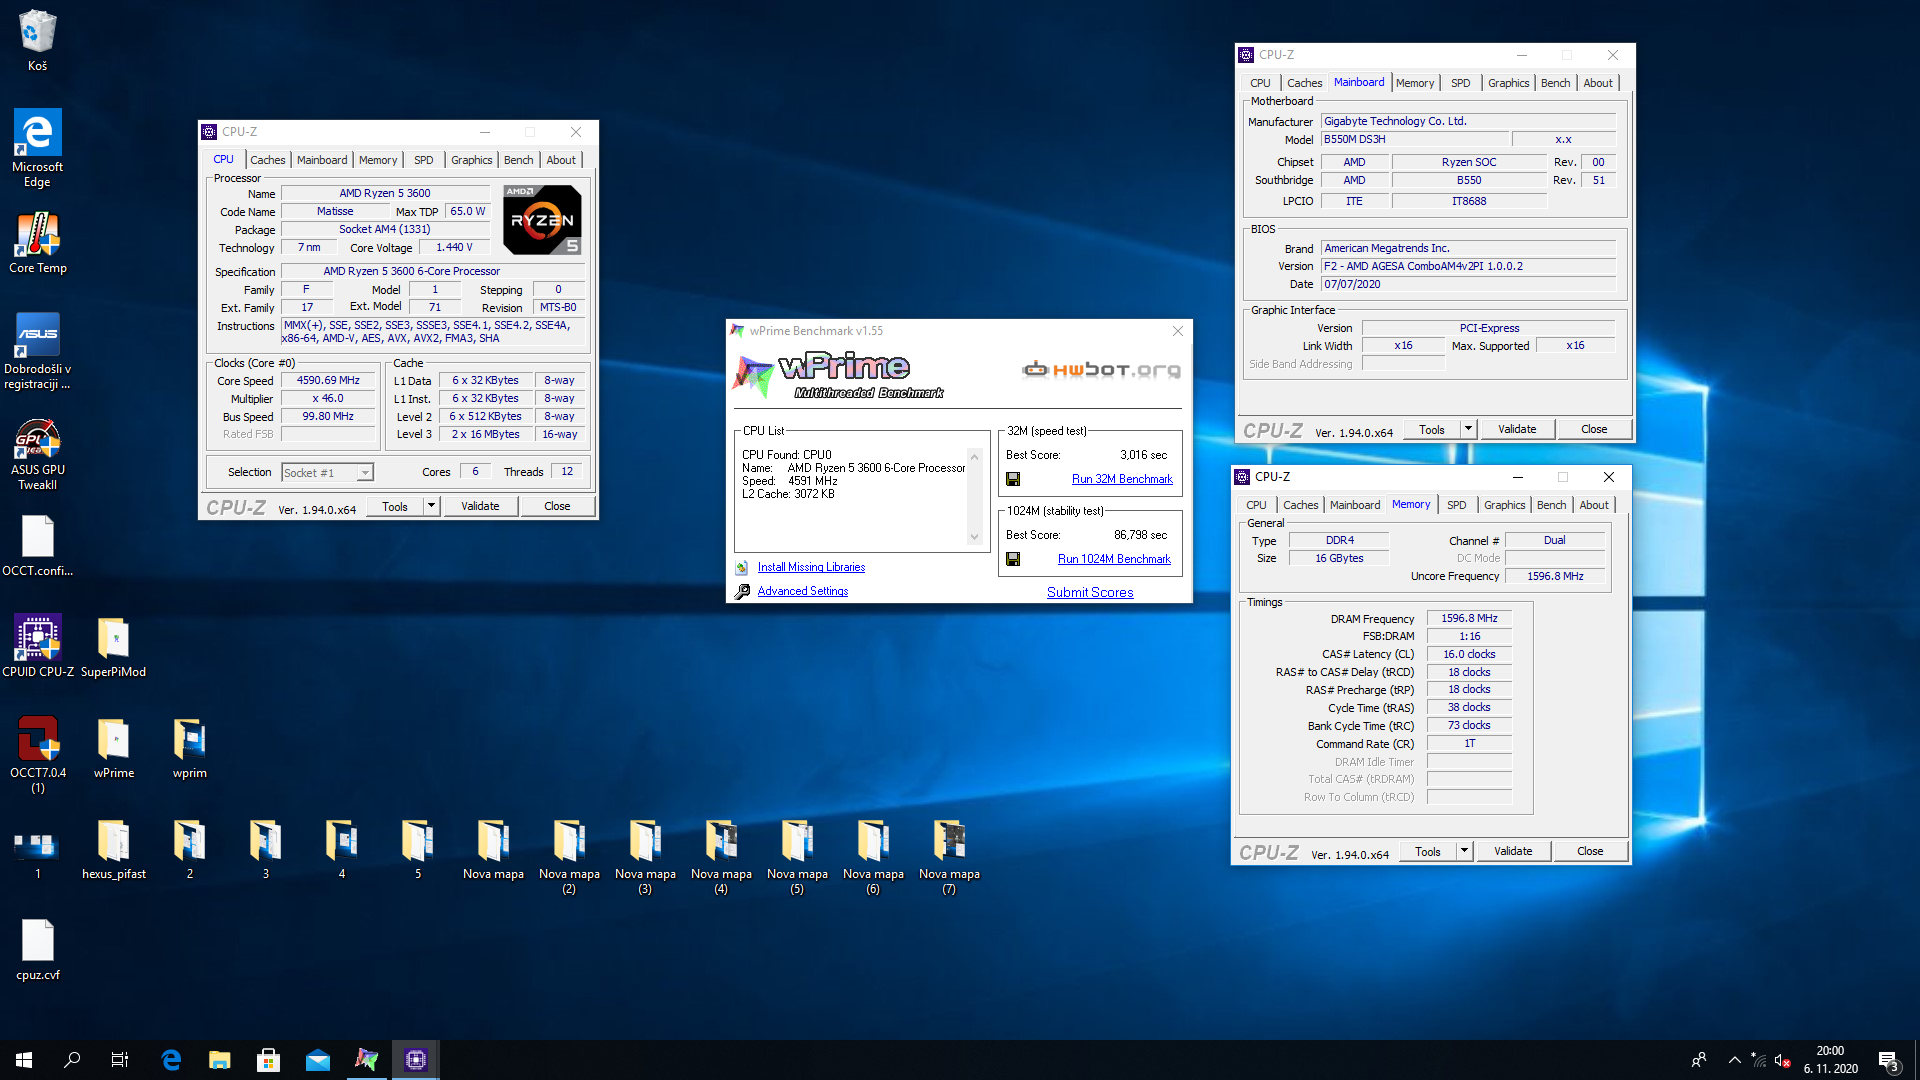Click Close button in Mainboard window
The width and height of the screenshot is (1920, 1080).
tap(1594, 429)
